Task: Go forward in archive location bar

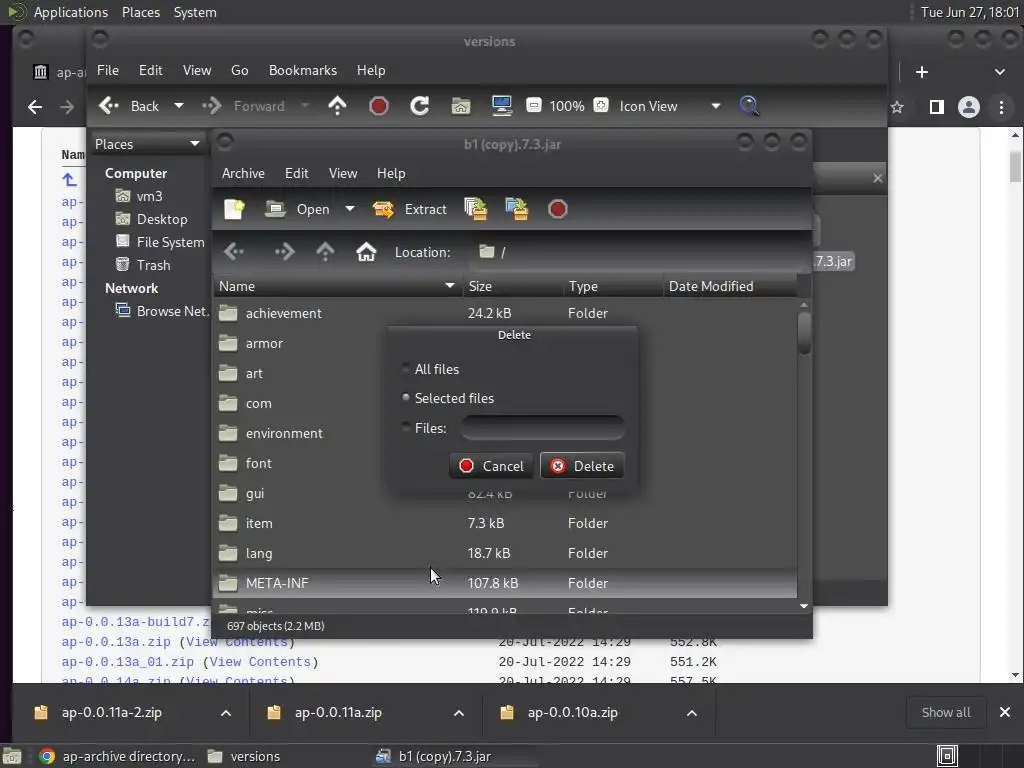Action: (284, 251)
